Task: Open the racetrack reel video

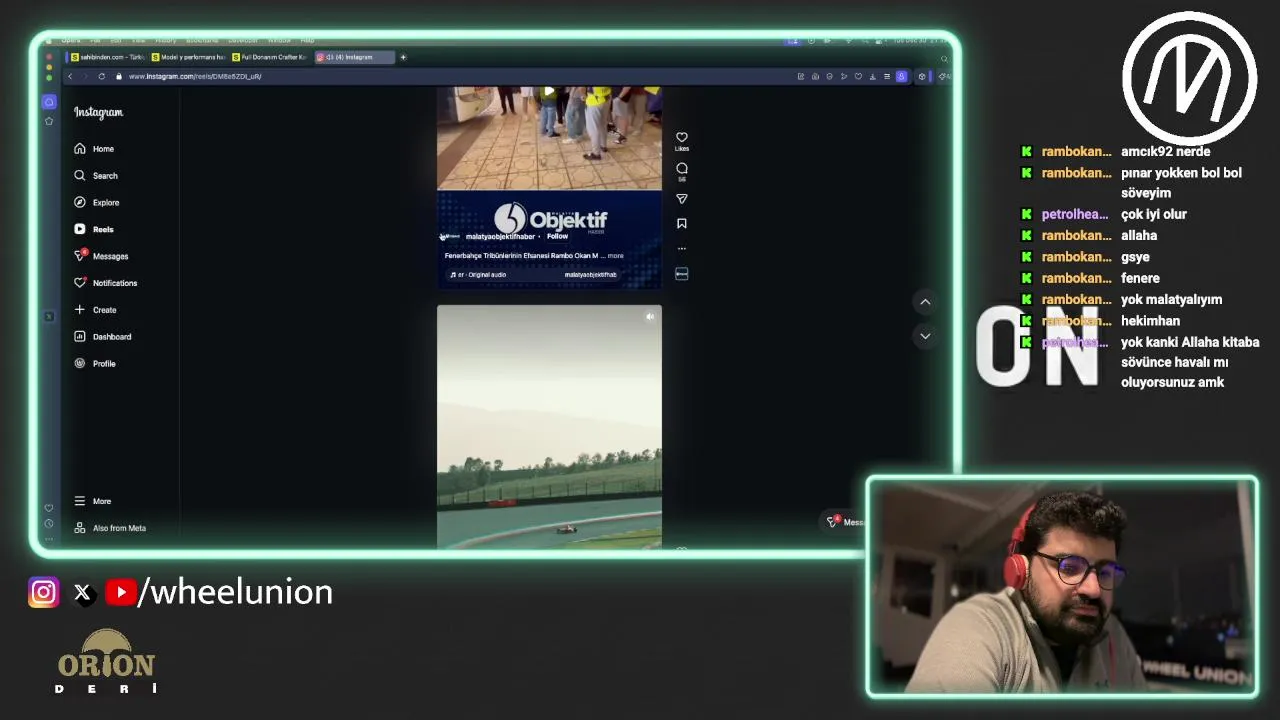Action: [549, 427]
